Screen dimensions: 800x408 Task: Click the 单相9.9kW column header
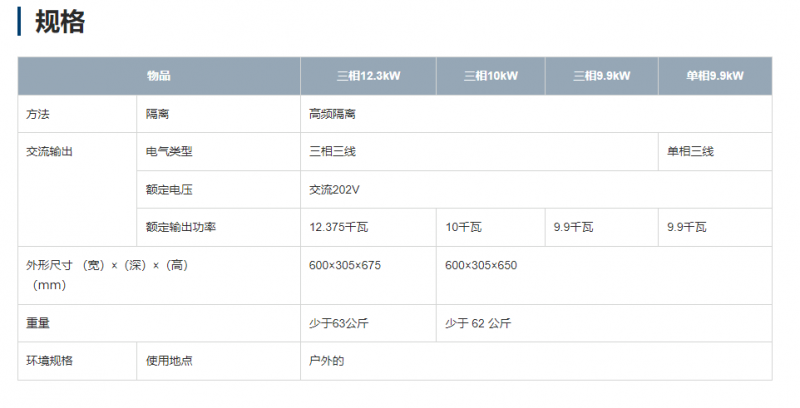point(714,76)
